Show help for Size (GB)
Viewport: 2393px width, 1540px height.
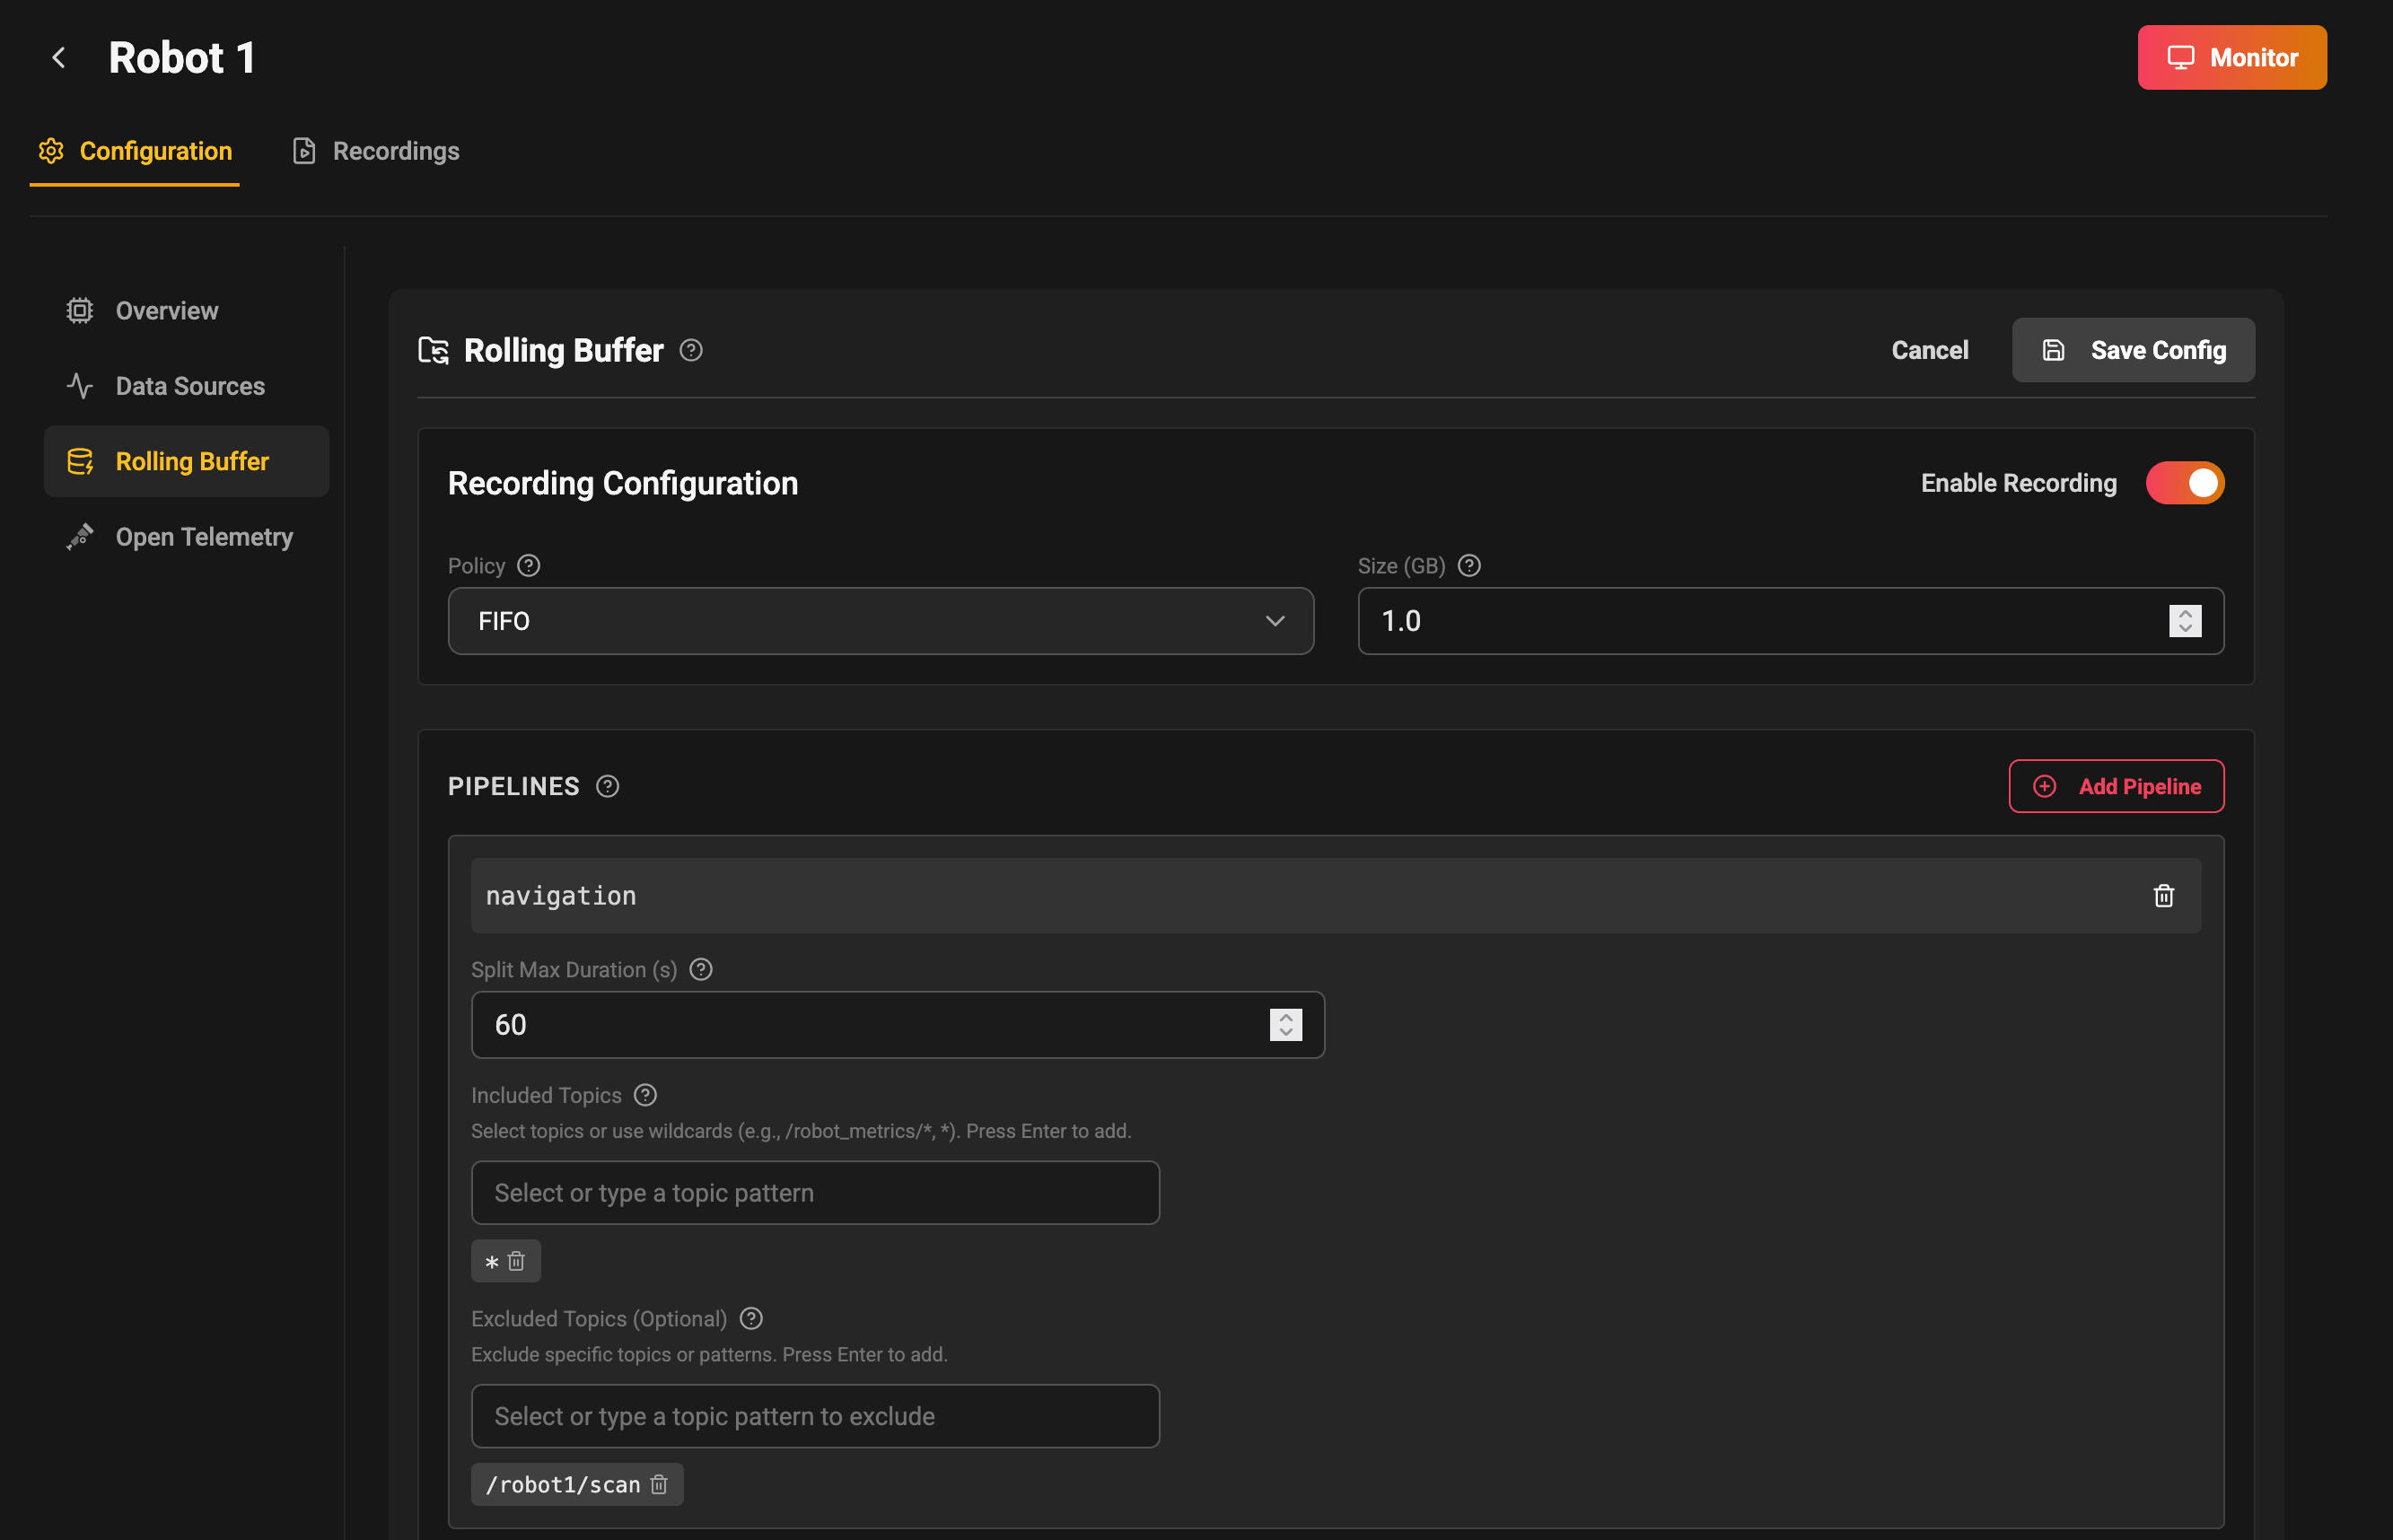coord(1468,566)
